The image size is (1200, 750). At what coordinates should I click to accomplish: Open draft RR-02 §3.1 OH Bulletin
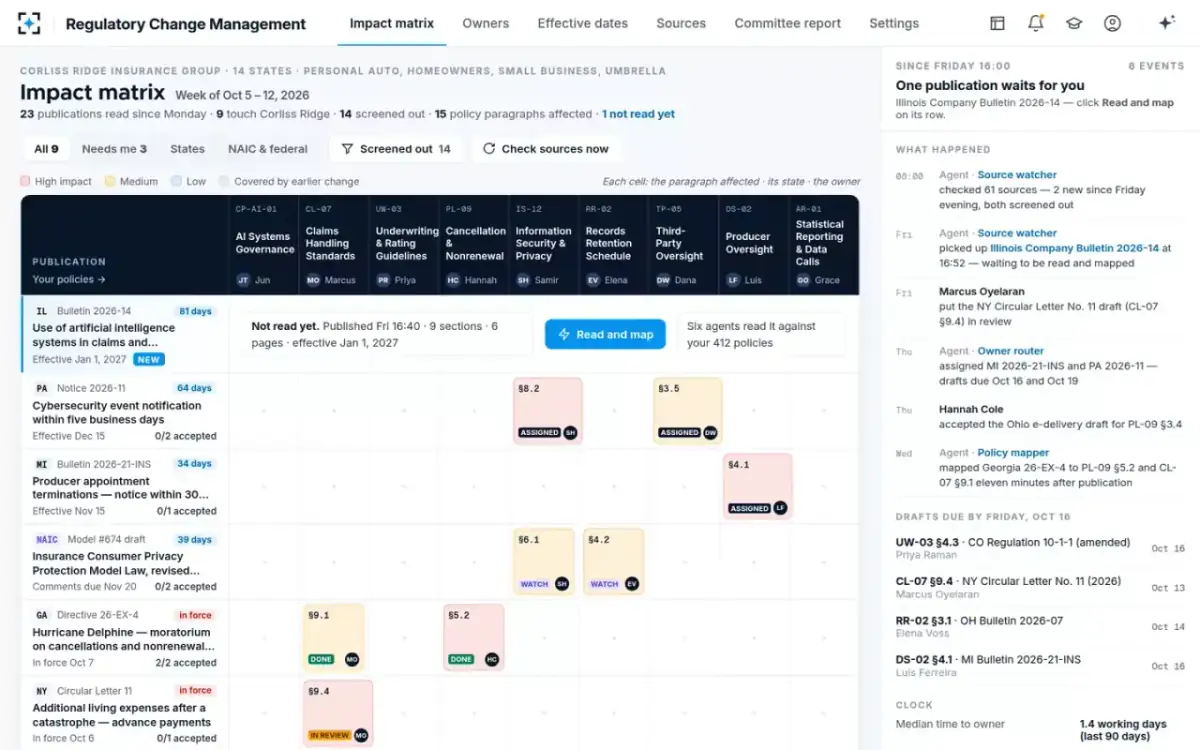coord(1040,627)
